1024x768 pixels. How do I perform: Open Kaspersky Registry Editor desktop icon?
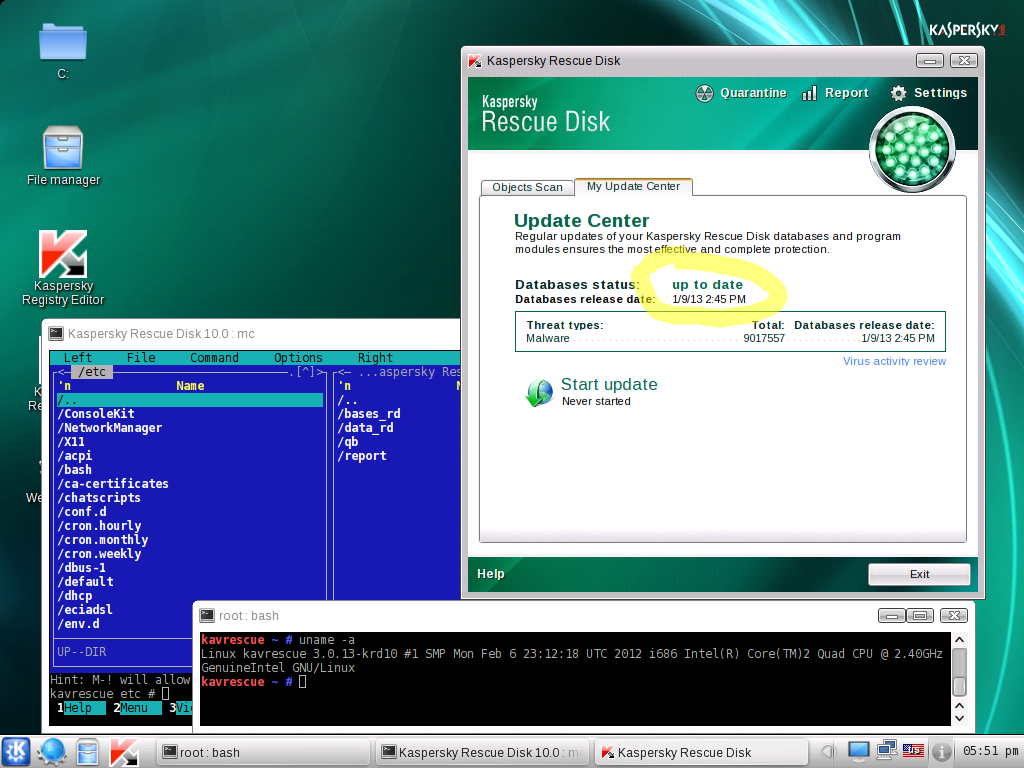[x=63, y=268]
